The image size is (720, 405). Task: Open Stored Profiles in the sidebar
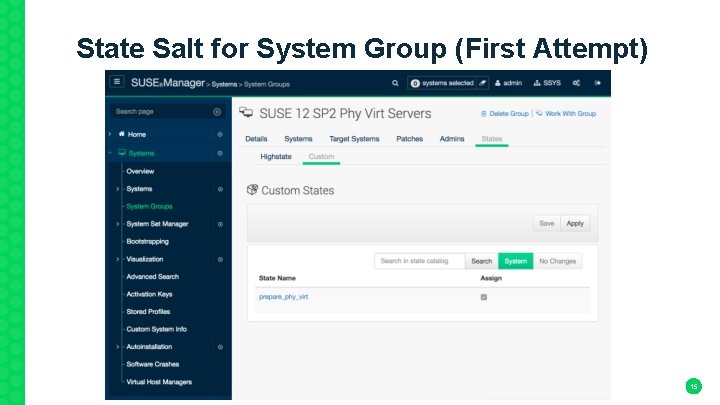(x=148, y=312)
